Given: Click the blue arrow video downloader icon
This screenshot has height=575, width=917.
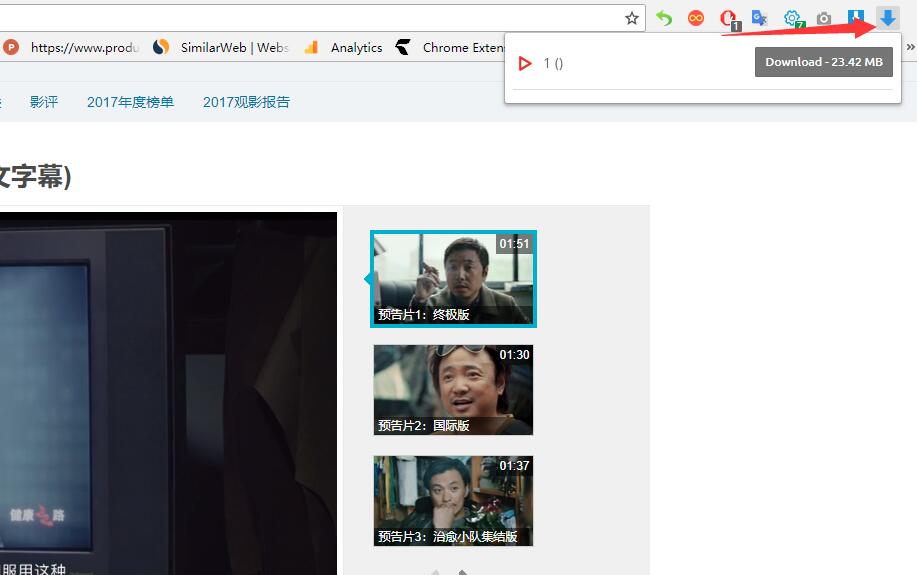Looking at the screenshot, I should pos(887,18).
